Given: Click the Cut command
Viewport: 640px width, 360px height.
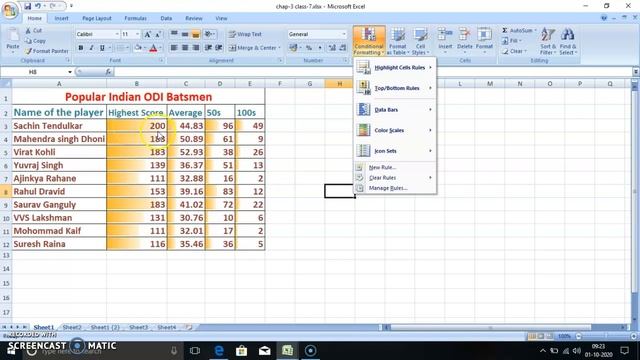Looking at the screenshot, I should 33,31.
